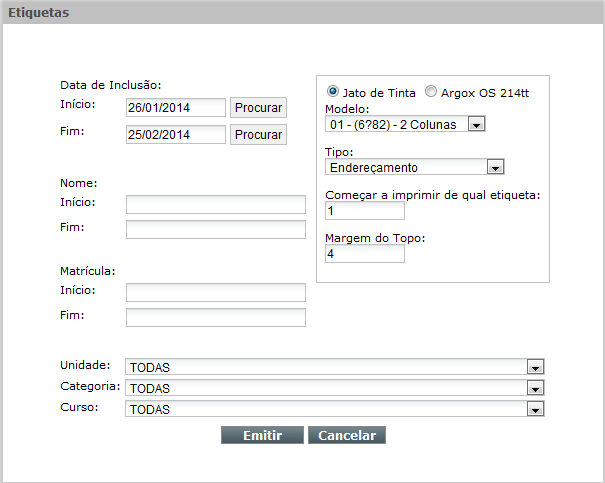Click the Cancelar button
Image resolution: width=605 pixels, height=483 pixels.
pyautogui.click(x=347, y=435)
